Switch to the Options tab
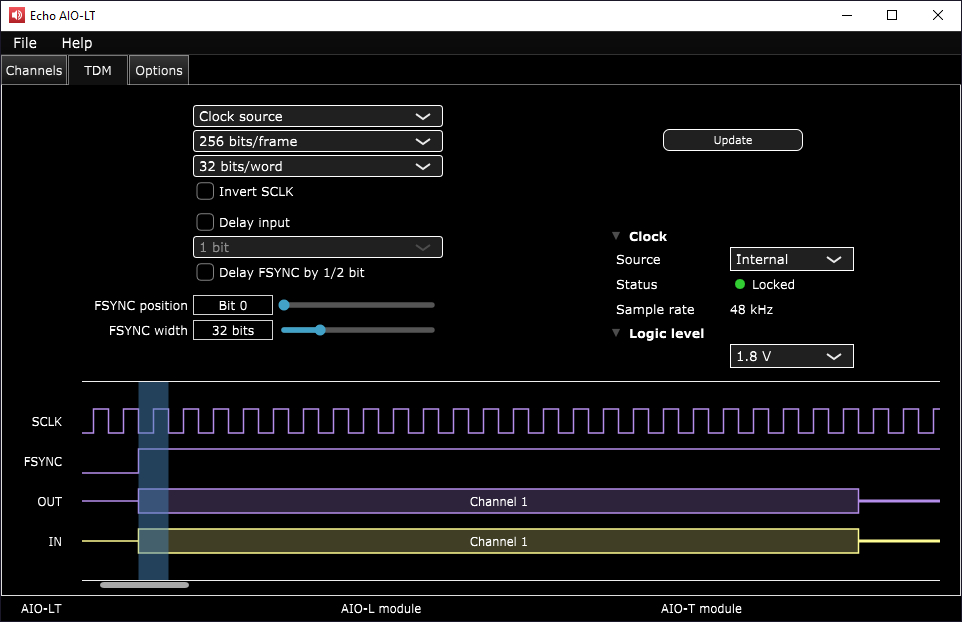The height and width of the screenshot is (622, 962). (x=159, y=71)
